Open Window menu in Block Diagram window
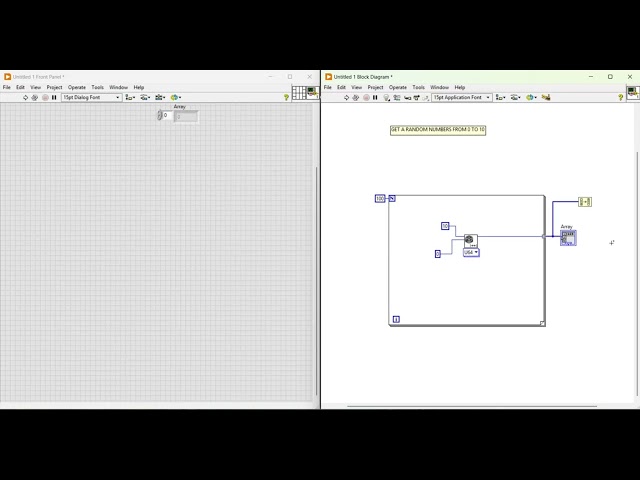Image resolution: width=640 pixels, height=480 pixels. point(440,87)
